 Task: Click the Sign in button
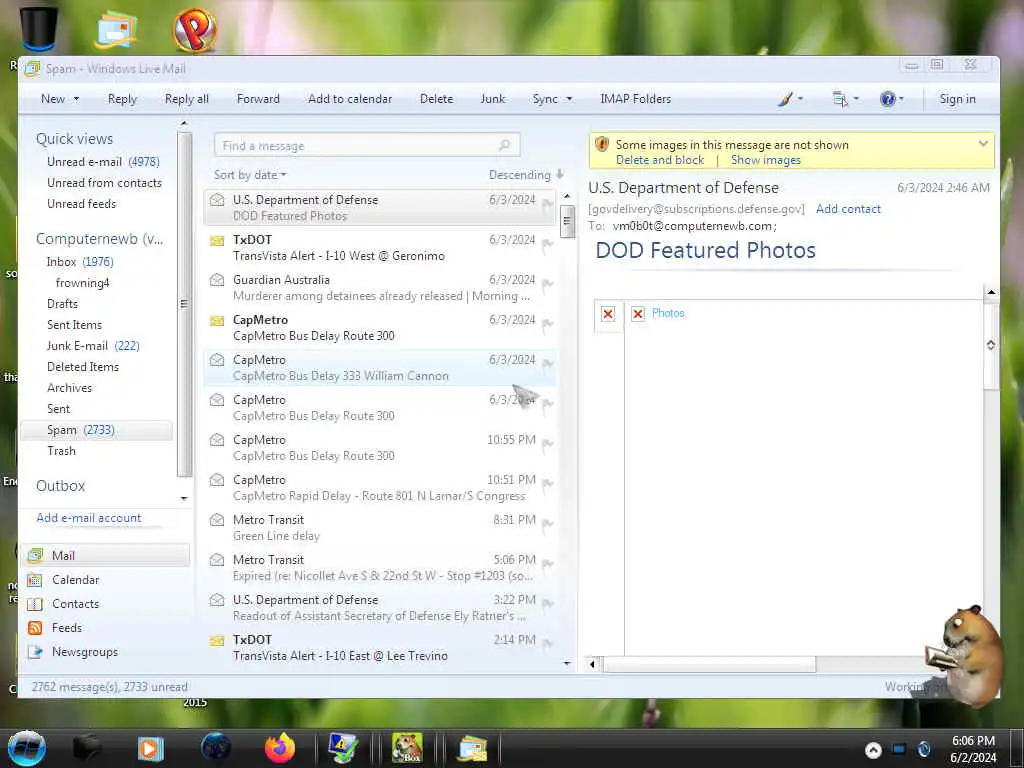[x=957, y=99]
